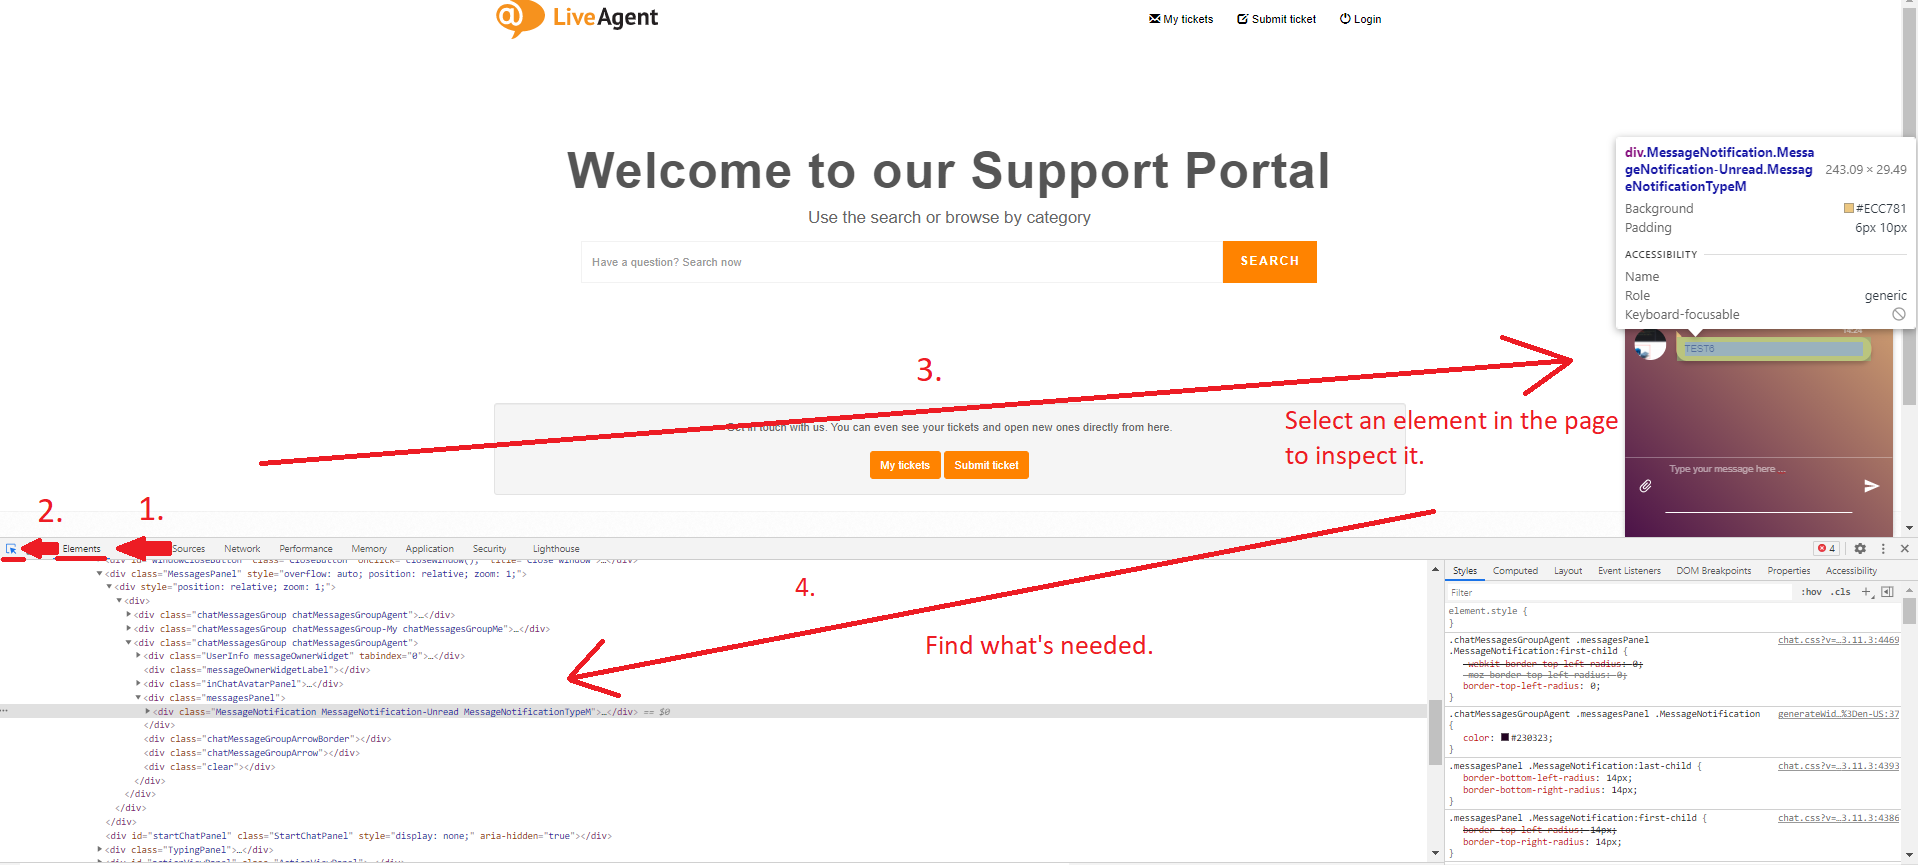Viewport: 1918px width, 865px height.
Task: Activate the element inspector picker icon
Action: coord(11,549)
